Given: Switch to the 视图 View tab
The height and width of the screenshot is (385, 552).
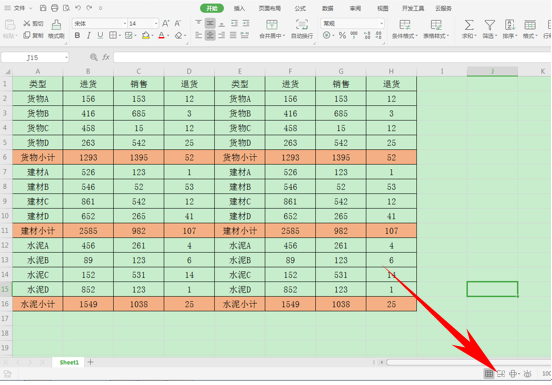Looking at the screenshot, I should coord(383,8).
